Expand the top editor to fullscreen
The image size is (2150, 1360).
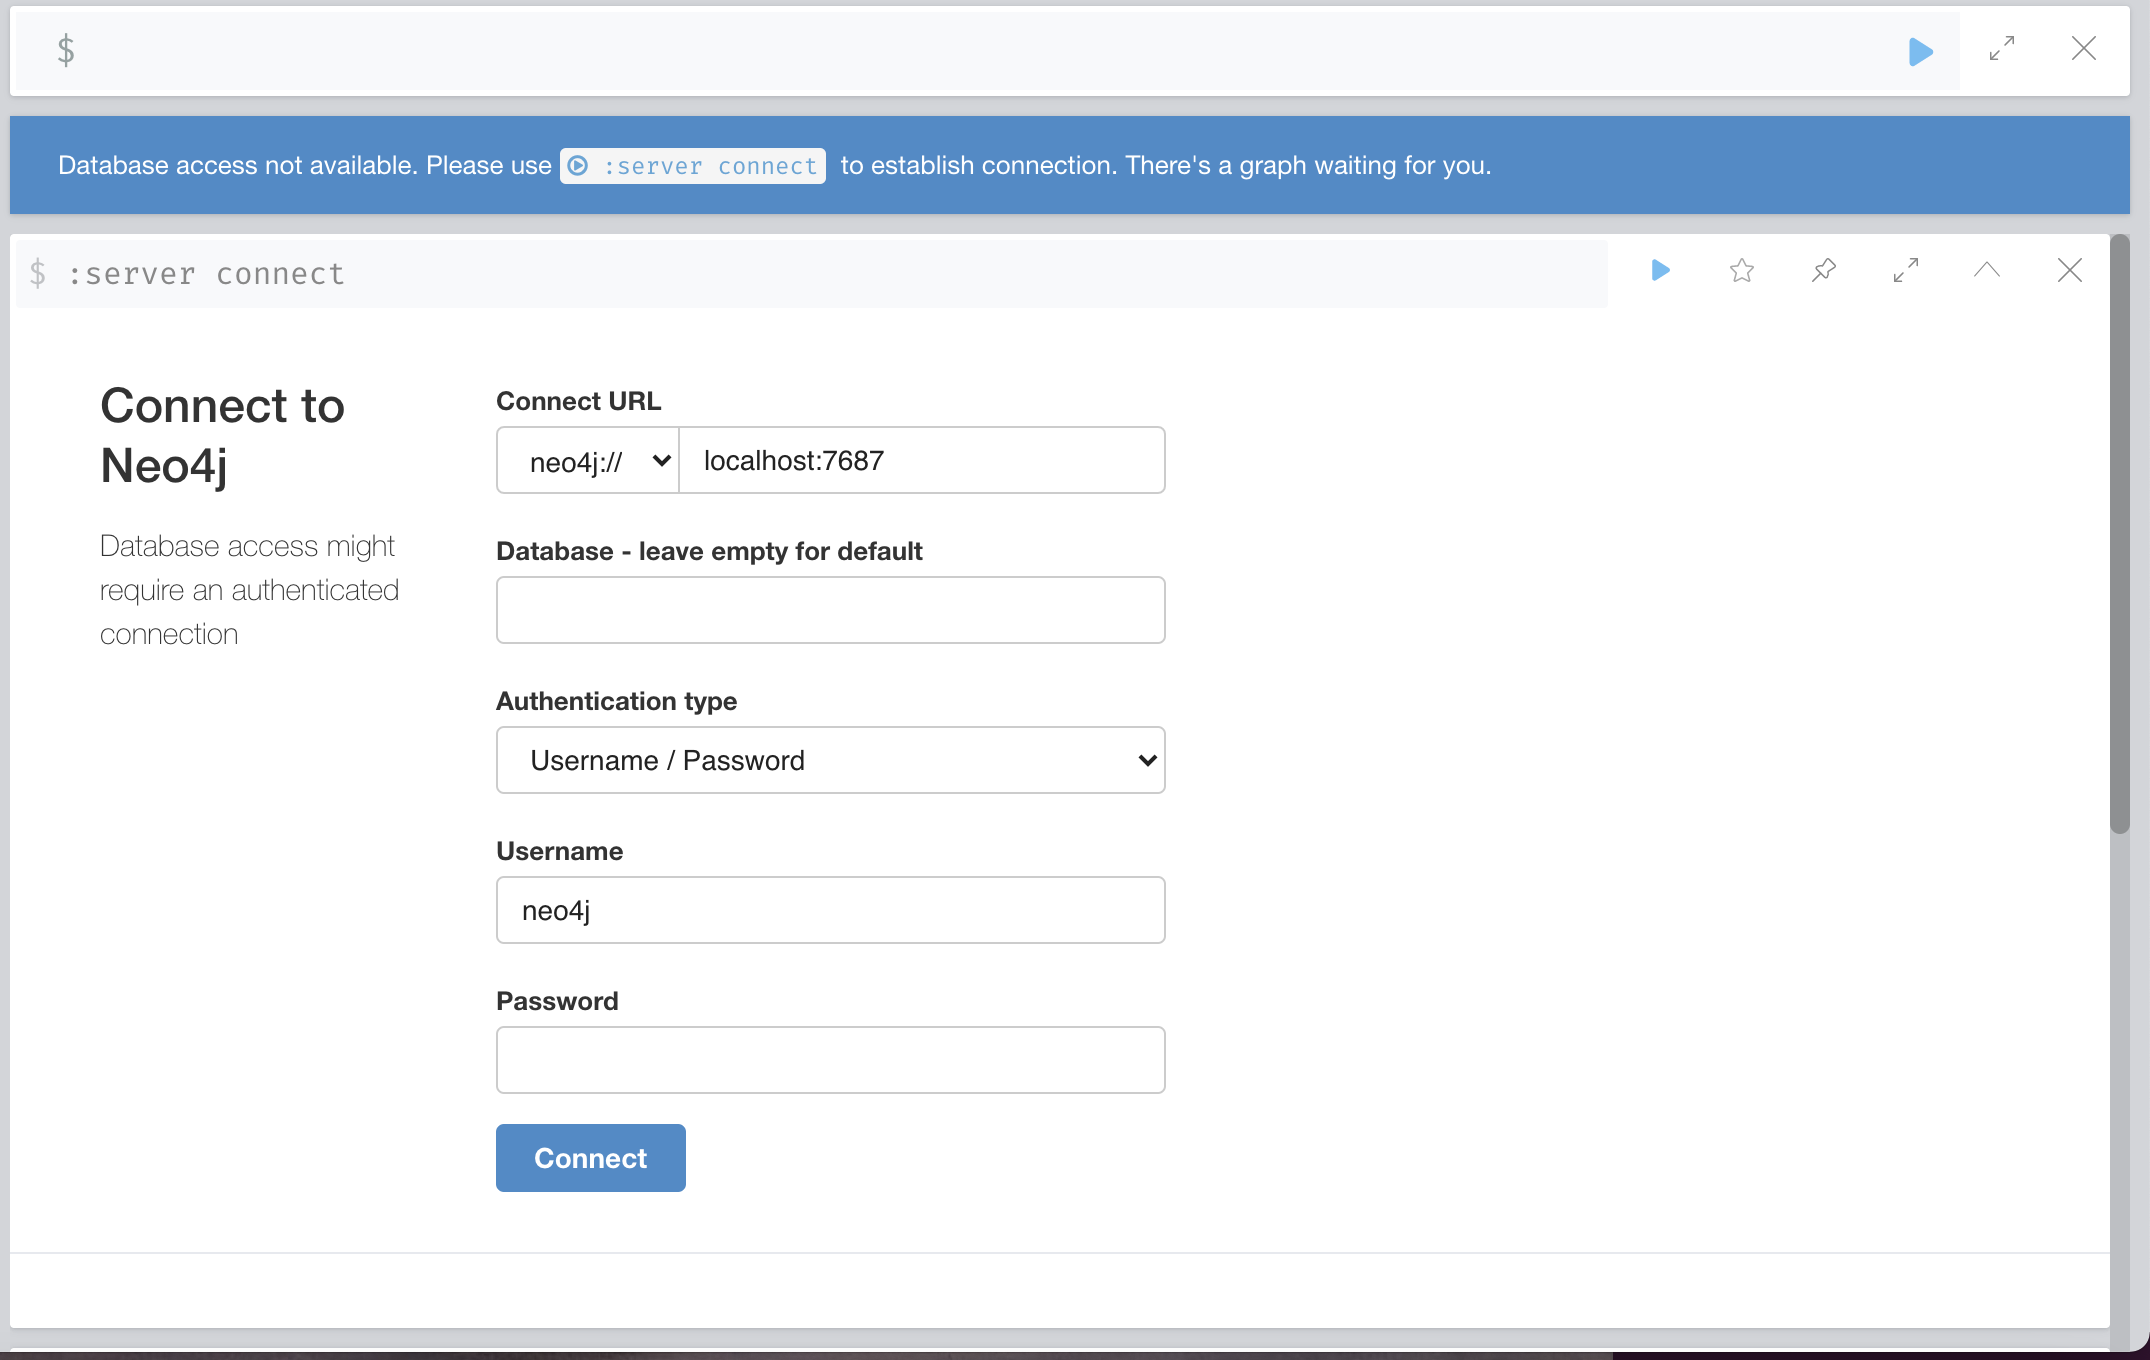[x=2002, y=49]
